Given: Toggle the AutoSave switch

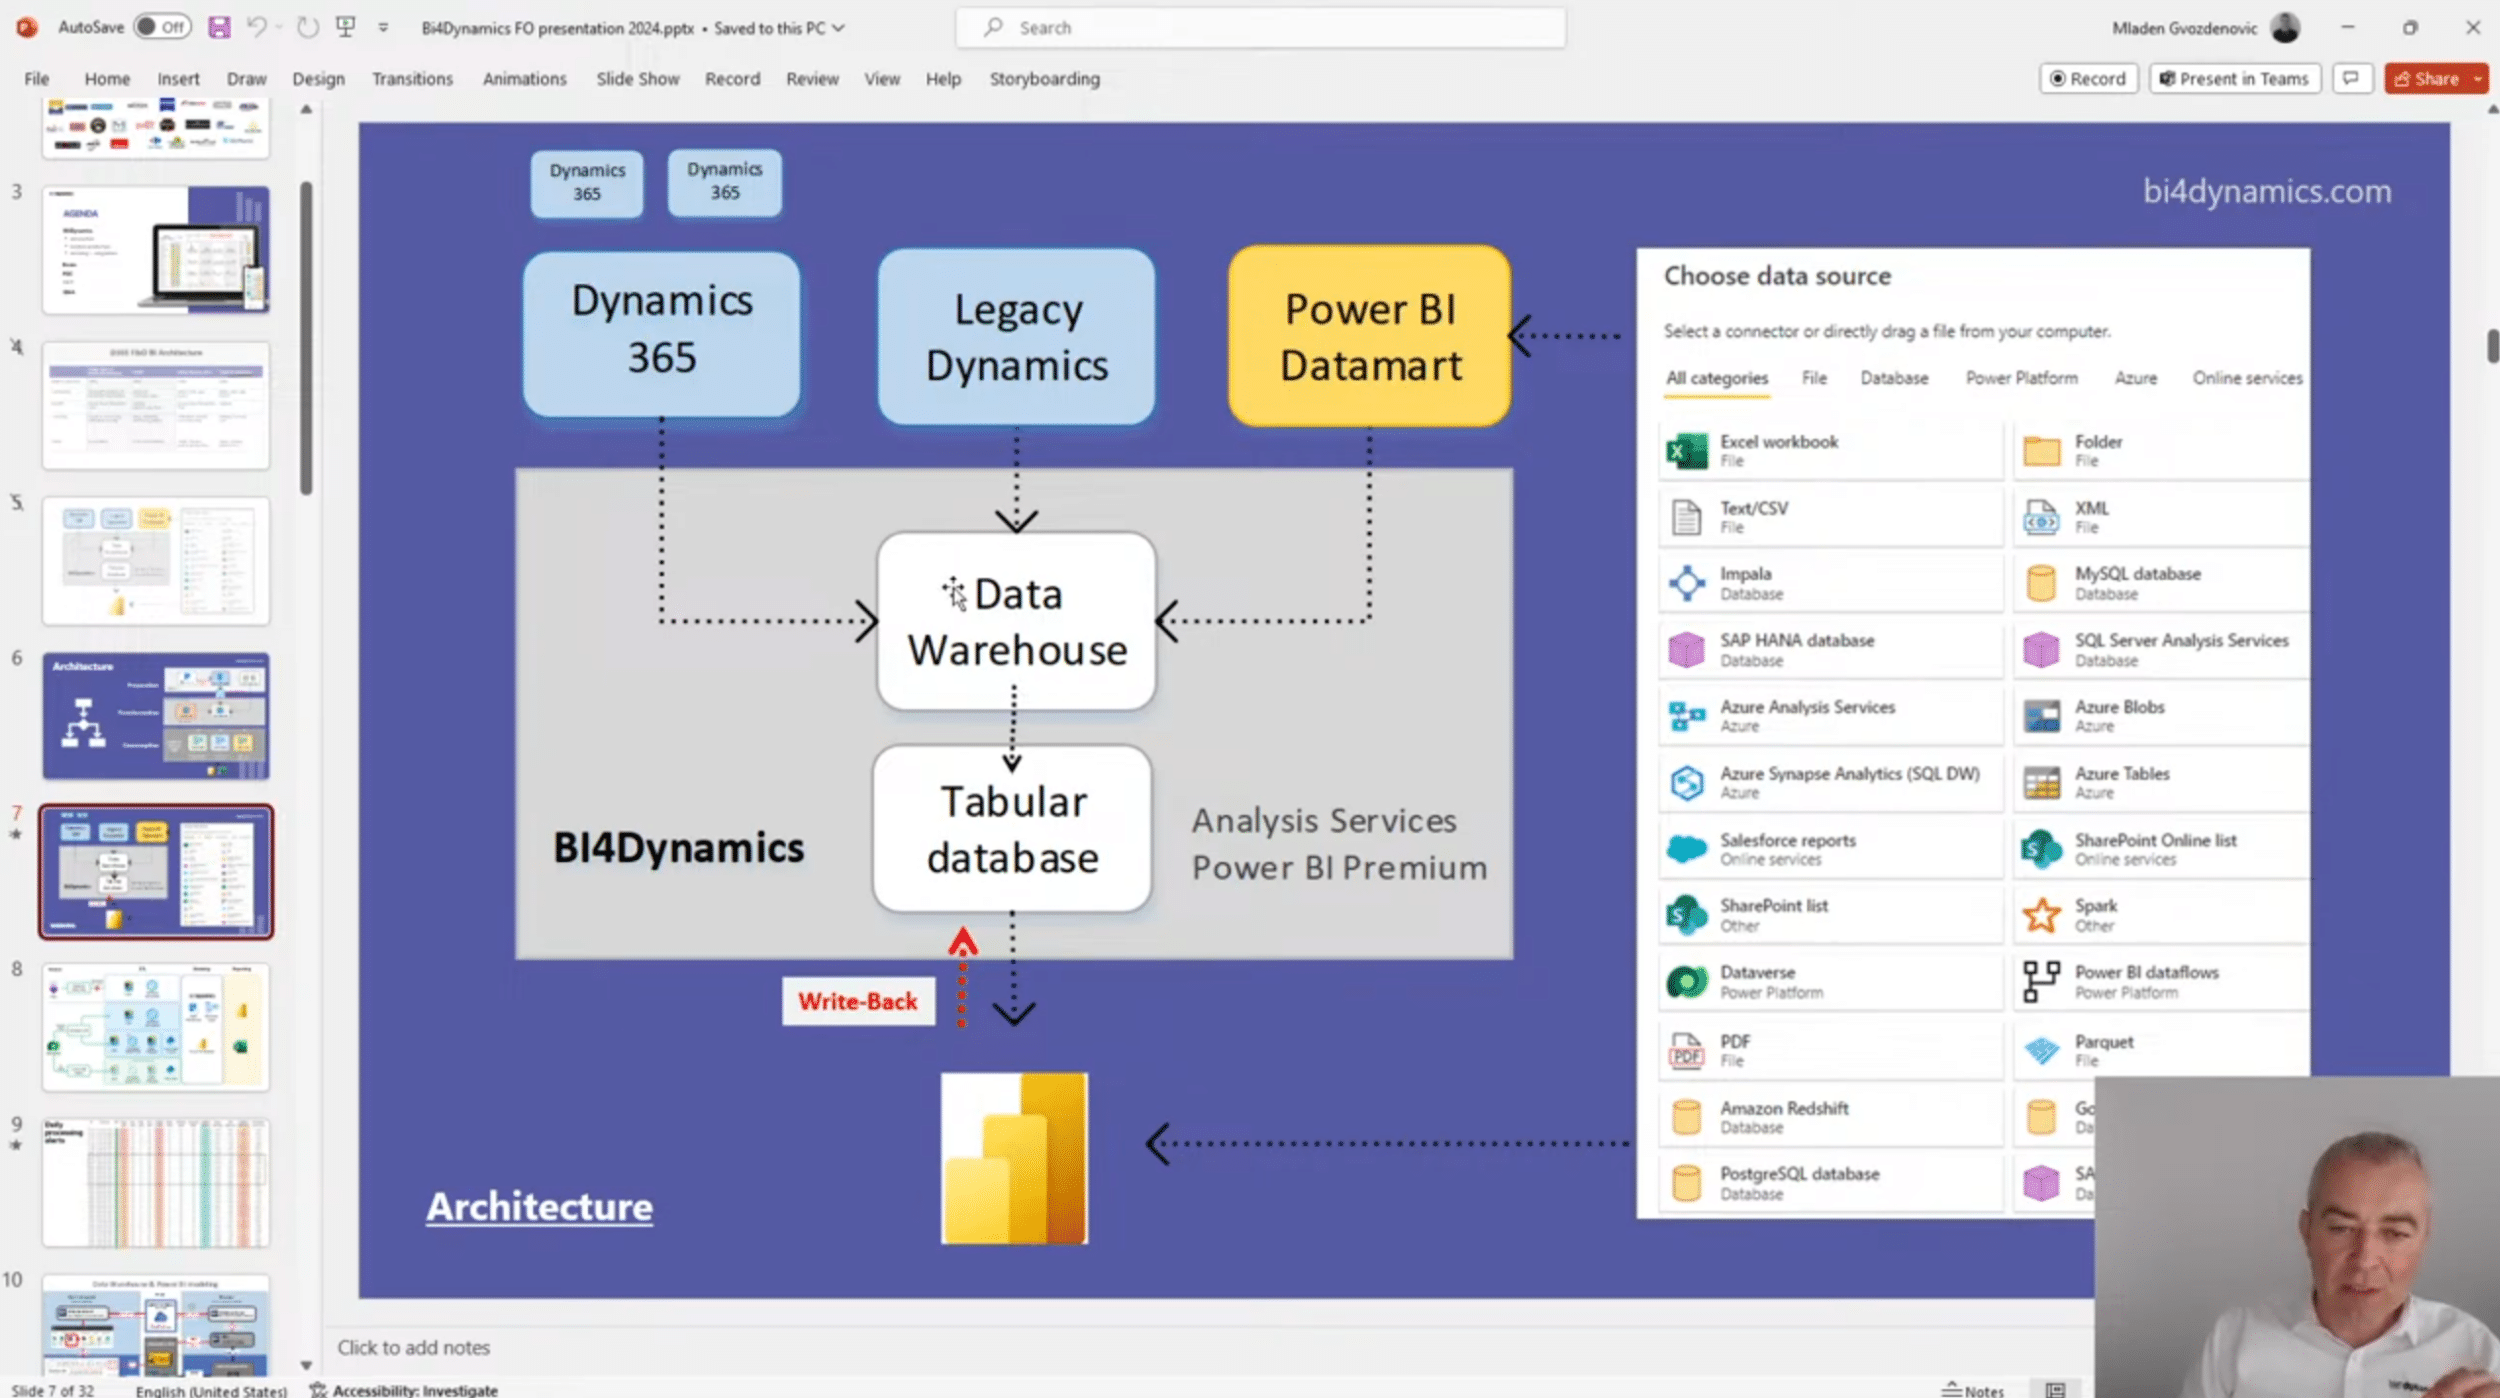Looking at the screenshot, I should point(163,27).
